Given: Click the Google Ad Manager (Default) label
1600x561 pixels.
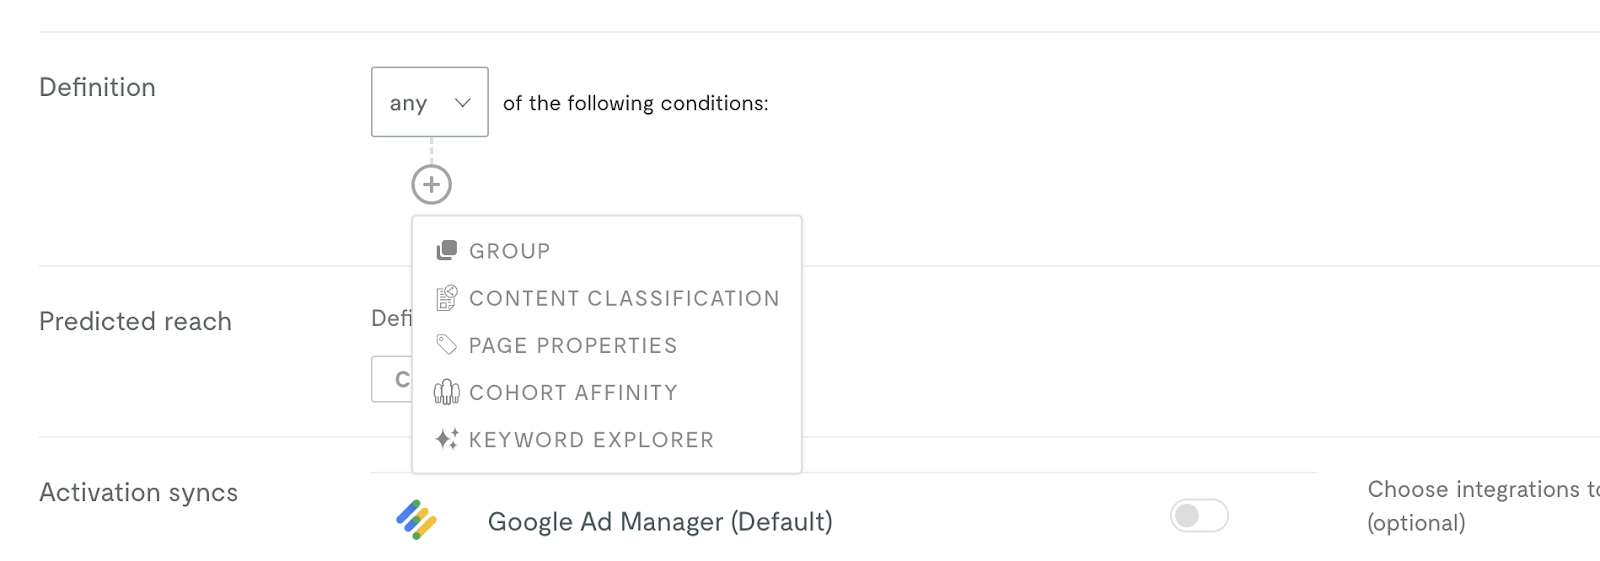Looking at the screenshot, I should tap(660, 521).
